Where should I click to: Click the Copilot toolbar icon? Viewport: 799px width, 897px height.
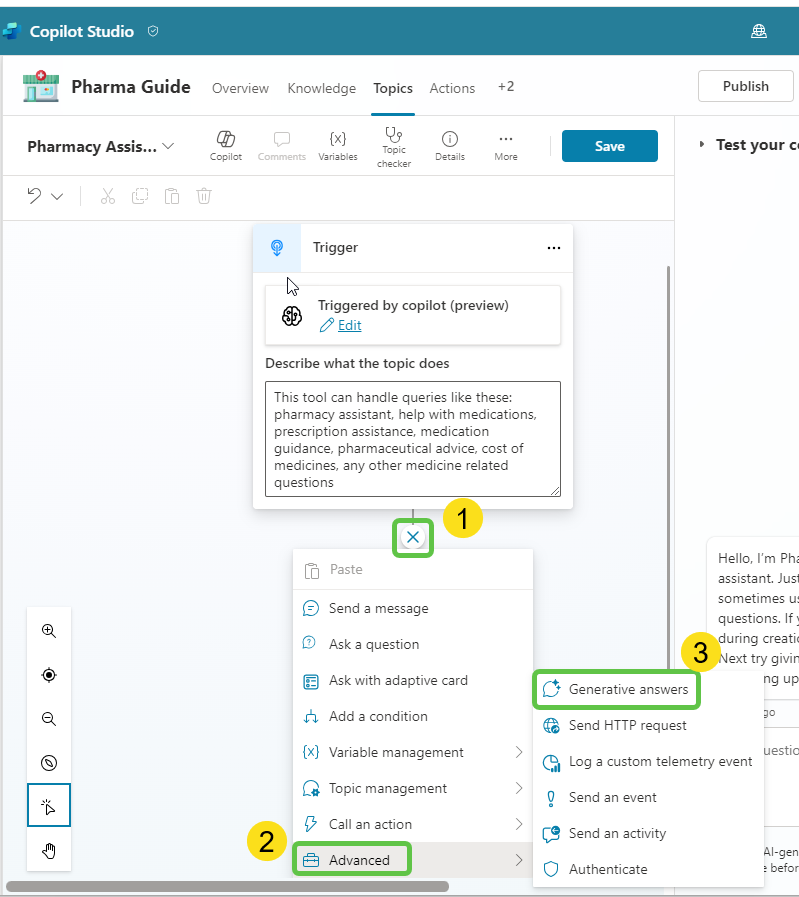tap(225, 145)
